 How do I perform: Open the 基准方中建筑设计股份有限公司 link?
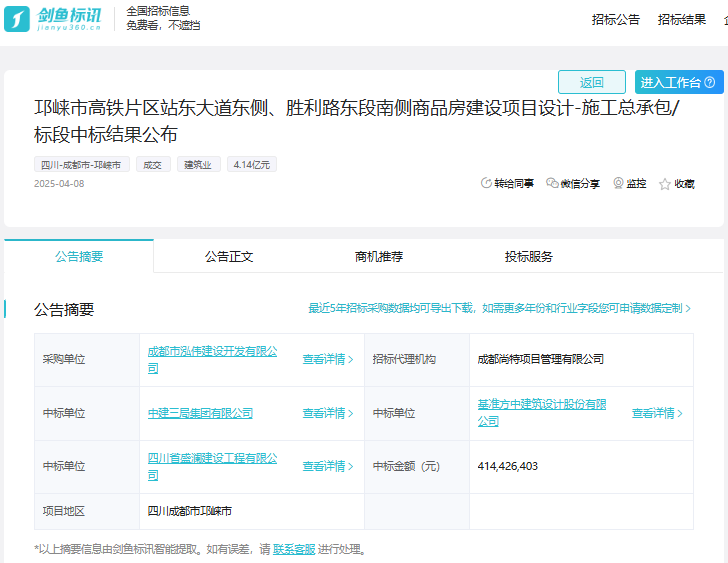tap(542, 413)
